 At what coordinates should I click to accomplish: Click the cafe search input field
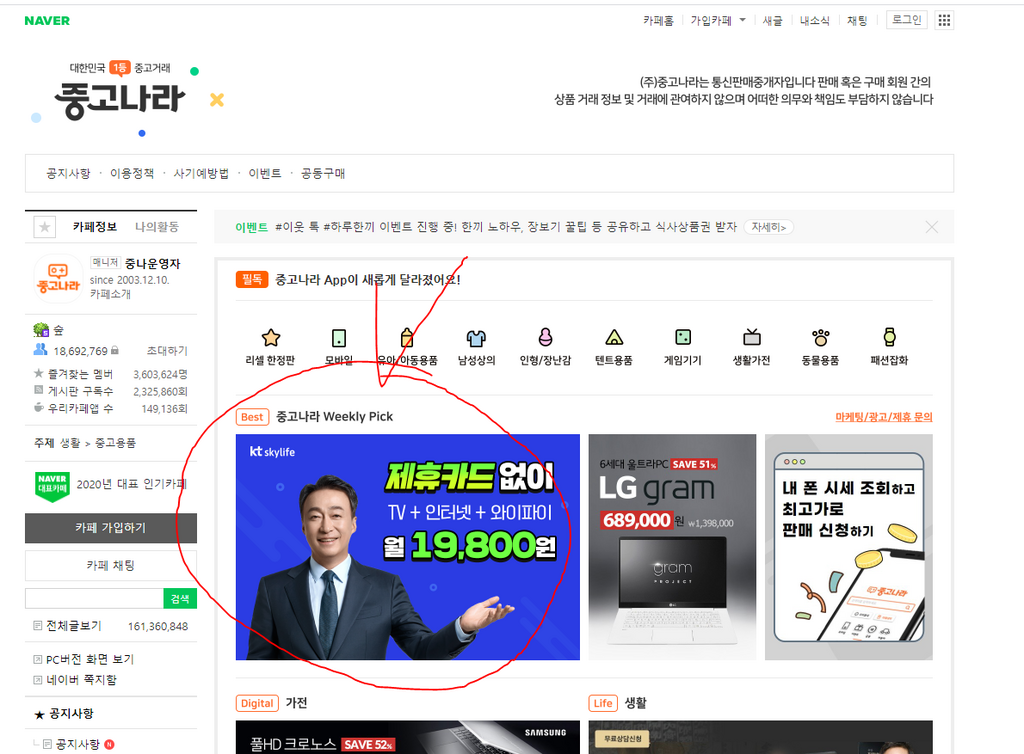coord(94,599)
